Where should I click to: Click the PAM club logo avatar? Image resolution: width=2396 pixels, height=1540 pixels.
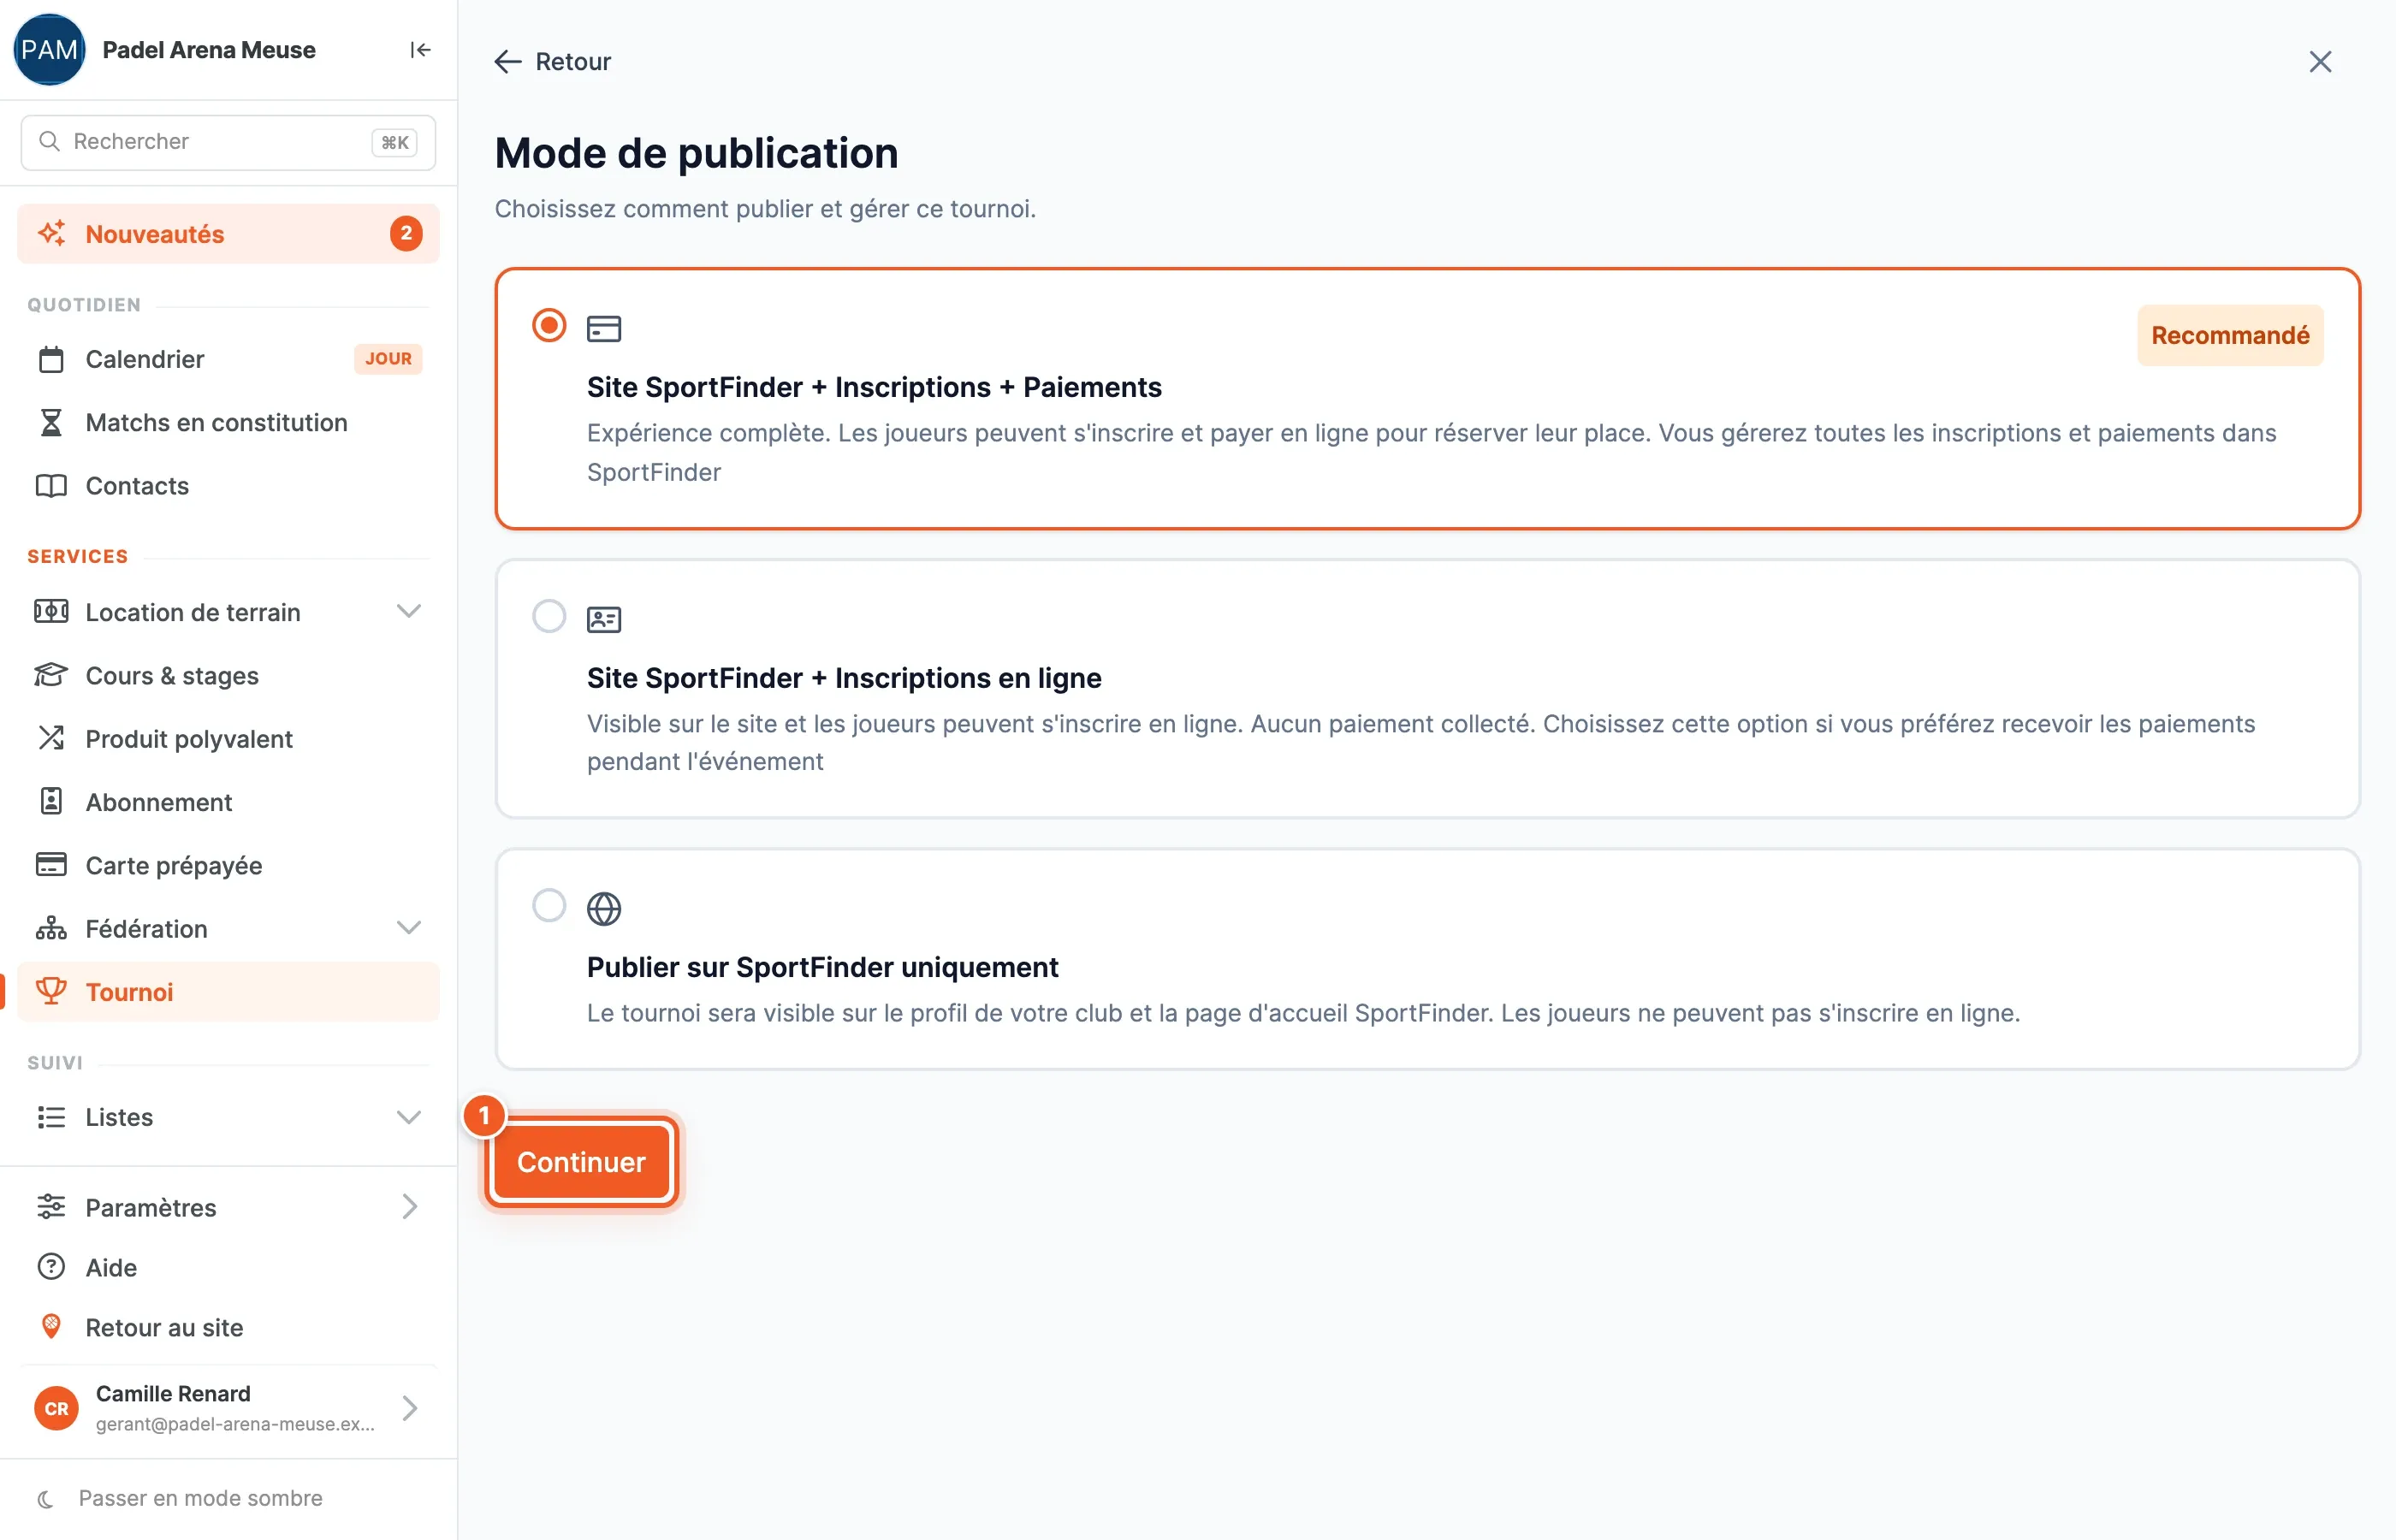click(49, 50)
